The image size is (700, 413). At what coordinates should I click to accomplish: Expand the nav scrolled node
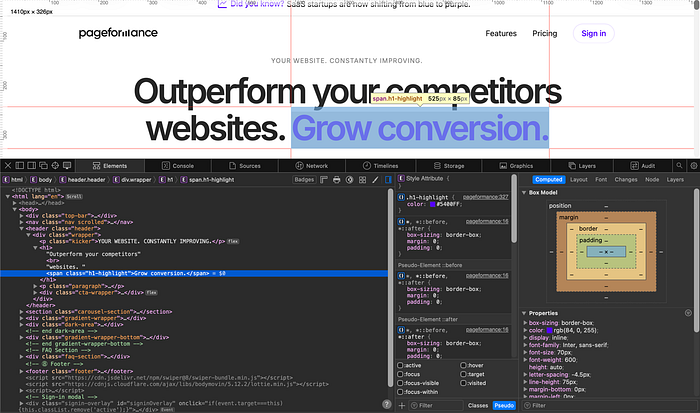pos(21,222)
